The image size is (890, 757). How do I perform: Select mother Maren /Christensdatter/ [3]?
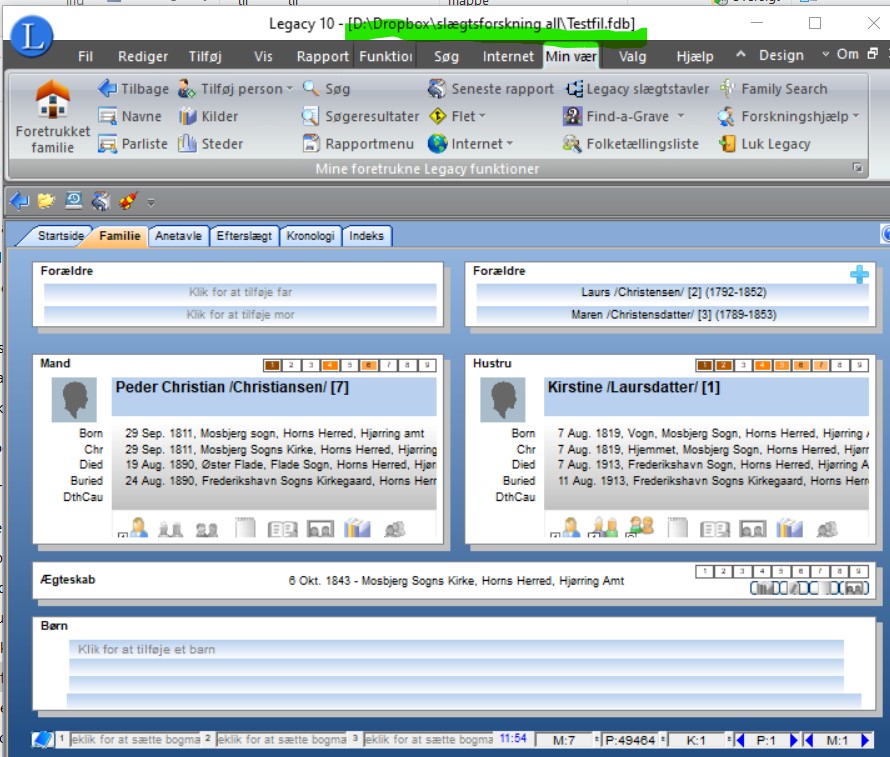click(673, 315)
